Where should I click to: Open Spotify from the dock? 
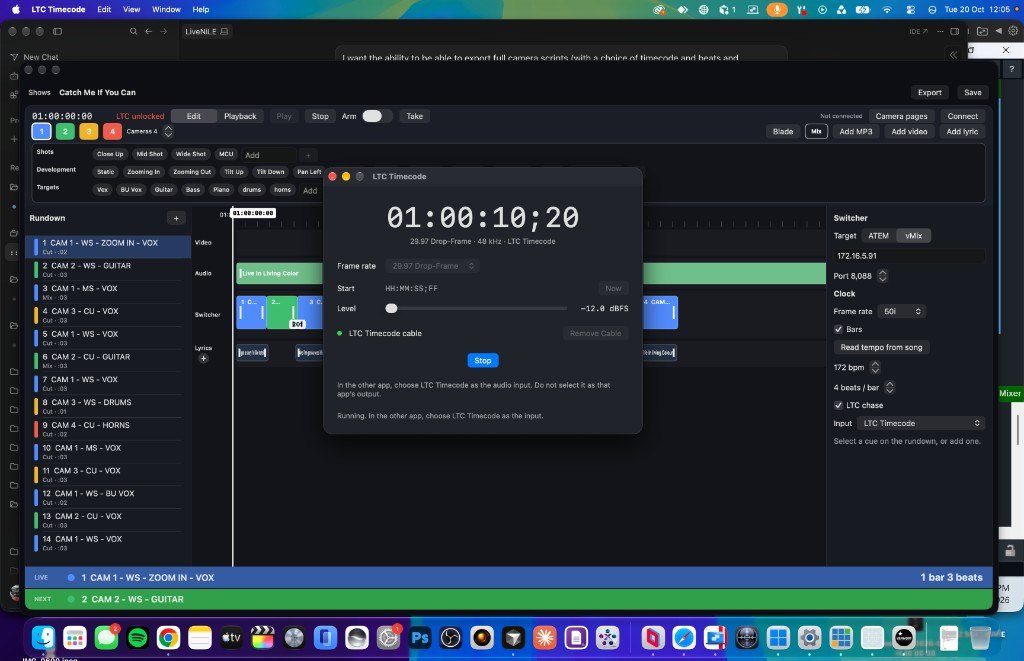coord(137,637)
